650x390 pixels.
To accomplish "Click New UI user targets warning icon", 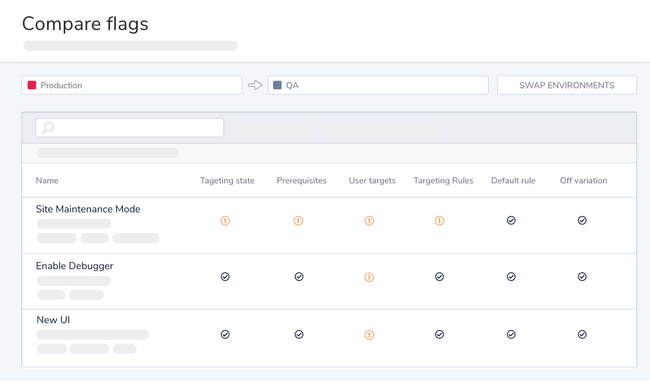I will point(369,334).
